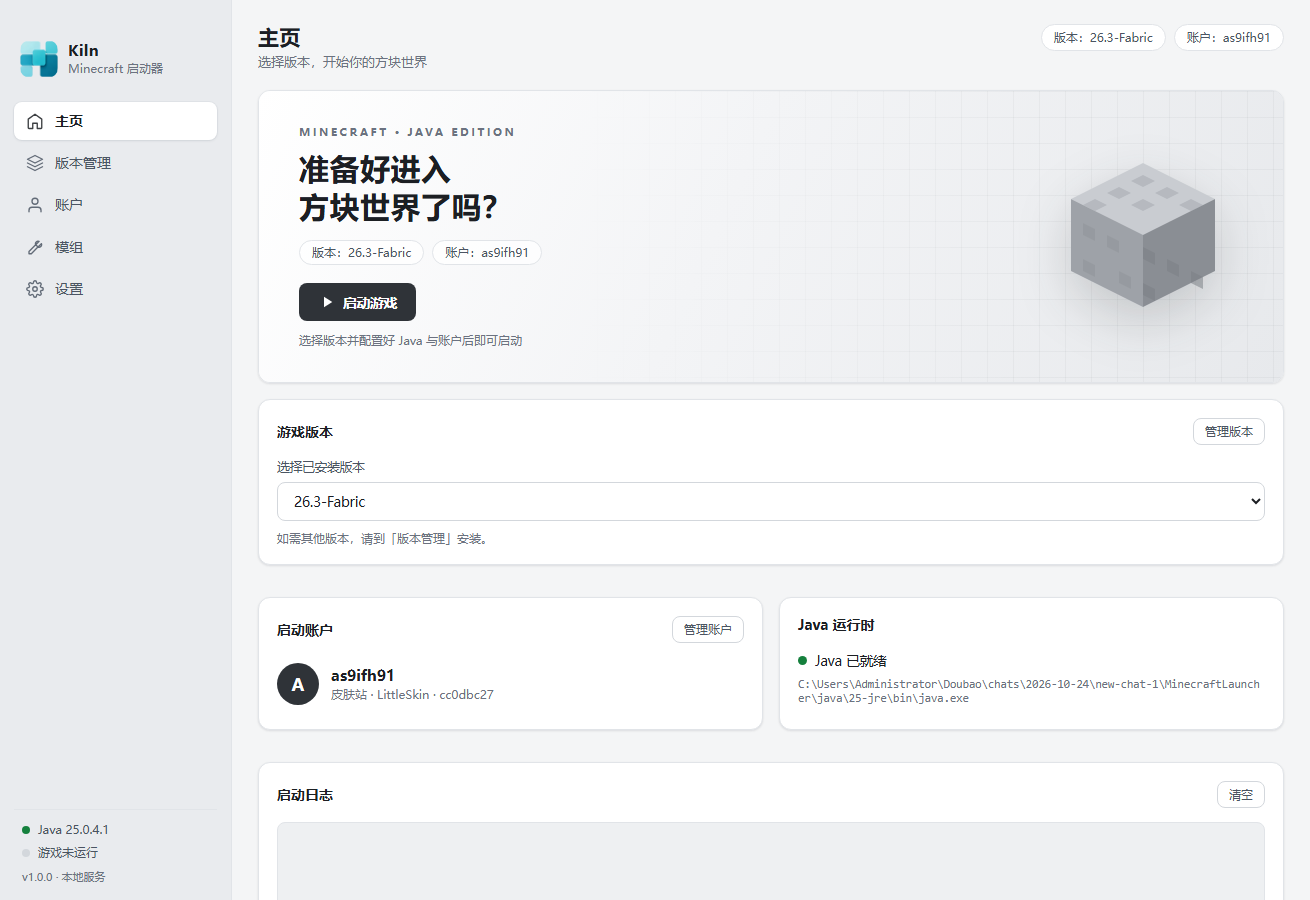This screenshot has height=900, width=1310.
Task: Click the 管理版本 button
Action: (x=1229, y=432)
